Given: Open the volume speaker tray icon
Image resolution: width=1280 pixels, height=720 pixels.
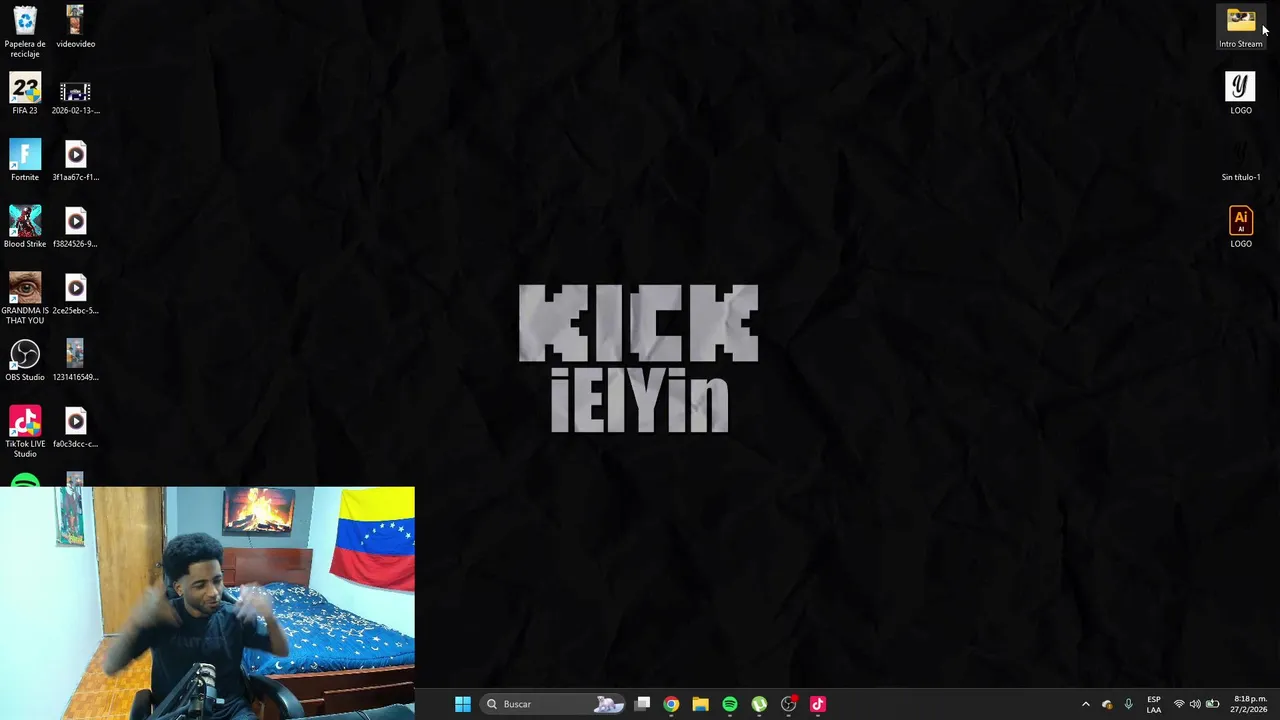Looking at the screenshot, I should tap(1195, 704).
